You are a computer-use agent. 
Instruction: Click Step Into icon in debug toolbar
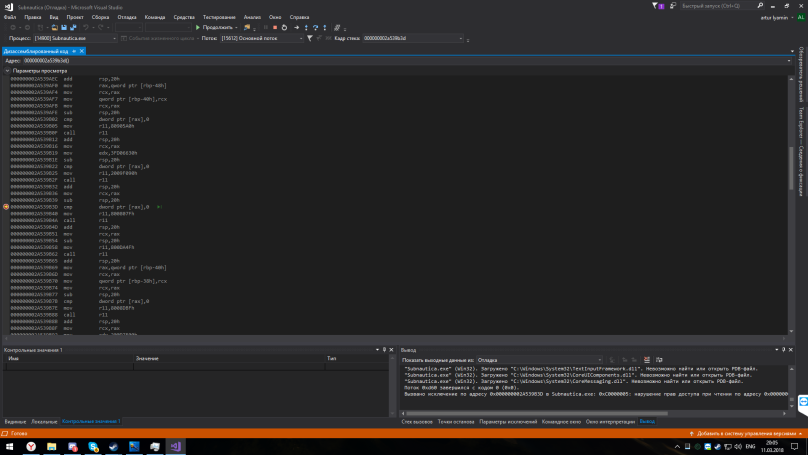coord(306,27)
